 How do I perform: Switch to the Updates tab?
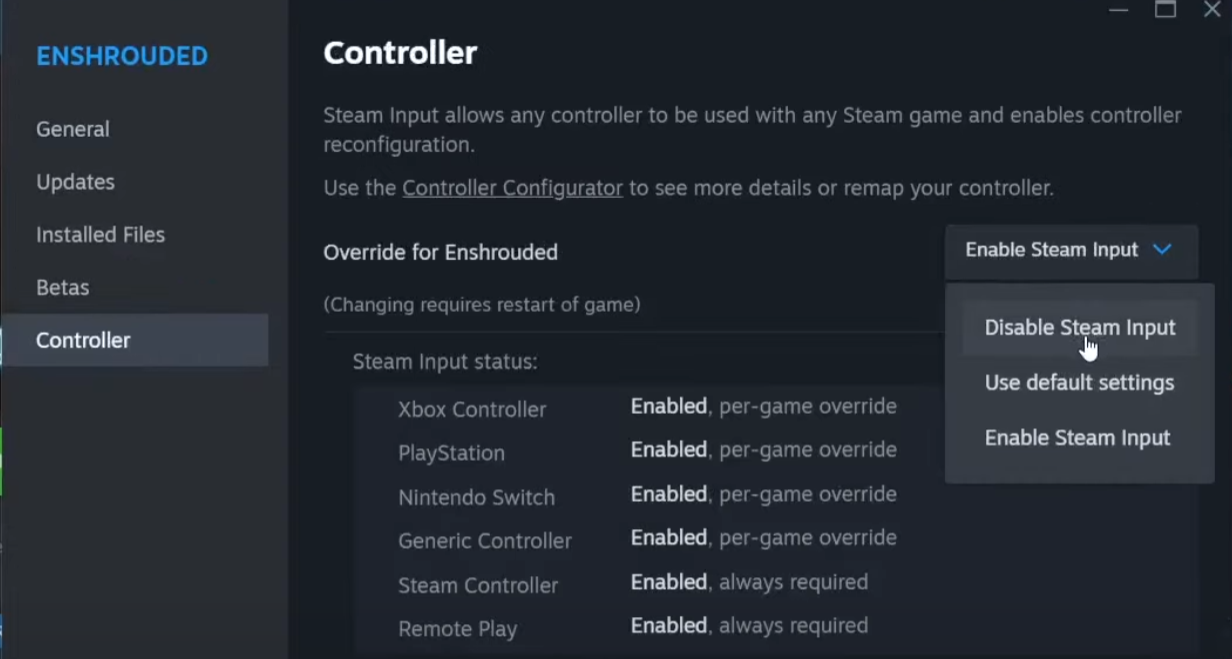pyautogui.click(x=76, y=182)
